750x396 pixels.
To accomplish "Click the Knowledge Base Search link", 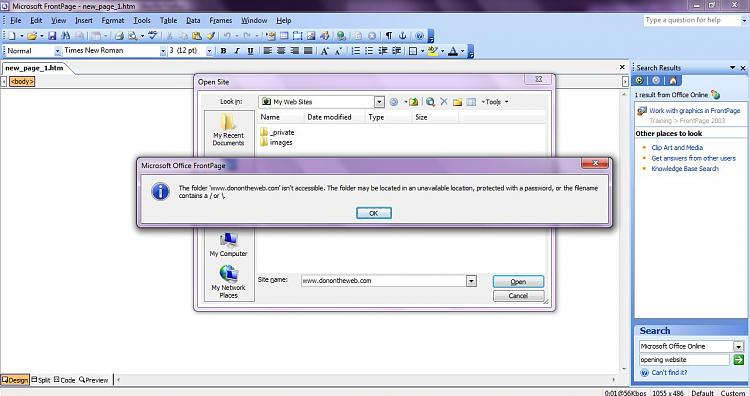I will pos(685,169).
